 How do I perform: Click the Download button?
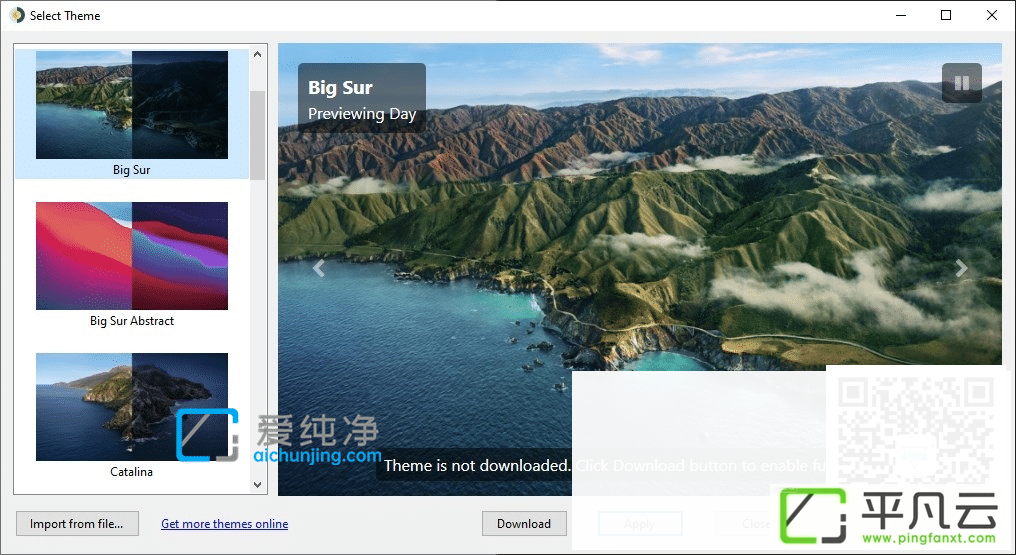click(524, 524)
